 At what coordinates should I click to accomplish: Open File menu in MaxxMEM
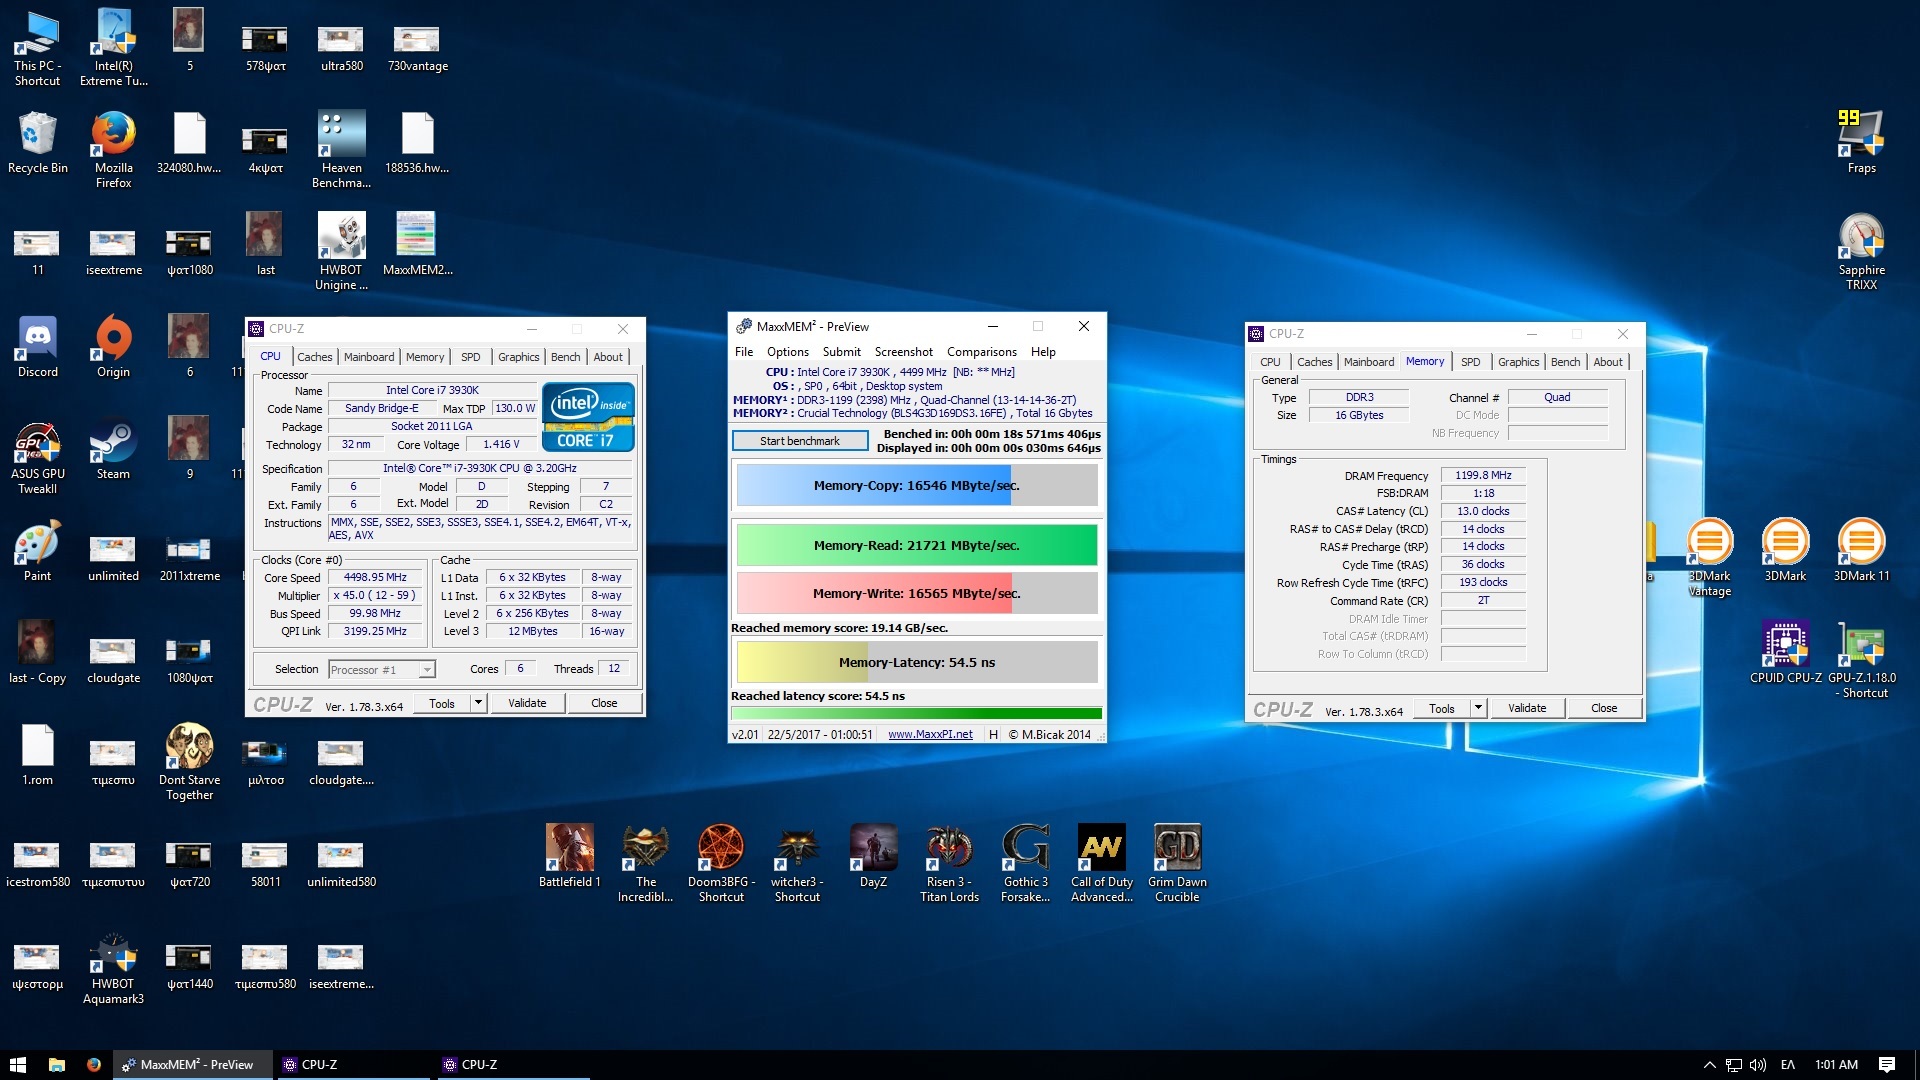(x=744, y=352)
